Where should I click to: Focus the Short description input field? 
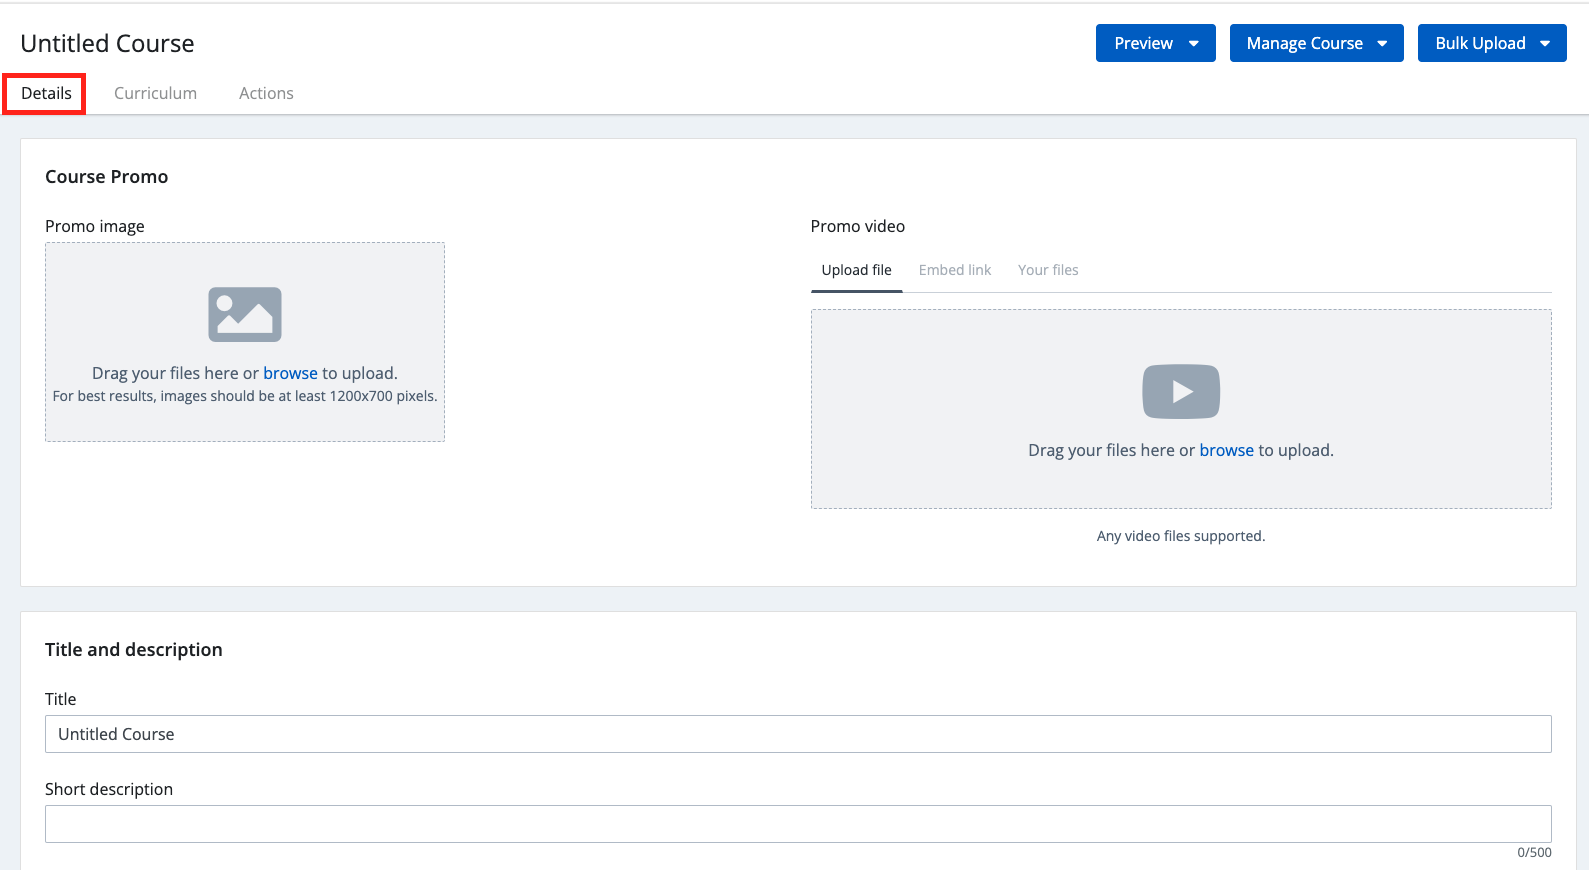click(x=798, y=824)
